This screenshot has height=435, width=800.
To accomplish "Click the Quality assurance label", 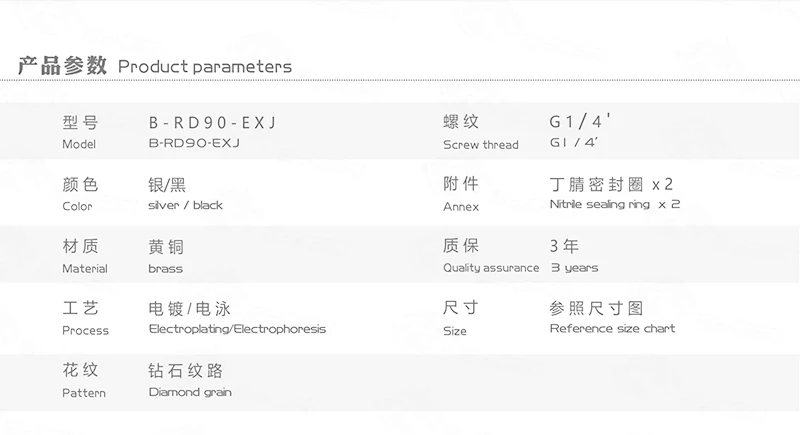I will click(x=491, y=268).
